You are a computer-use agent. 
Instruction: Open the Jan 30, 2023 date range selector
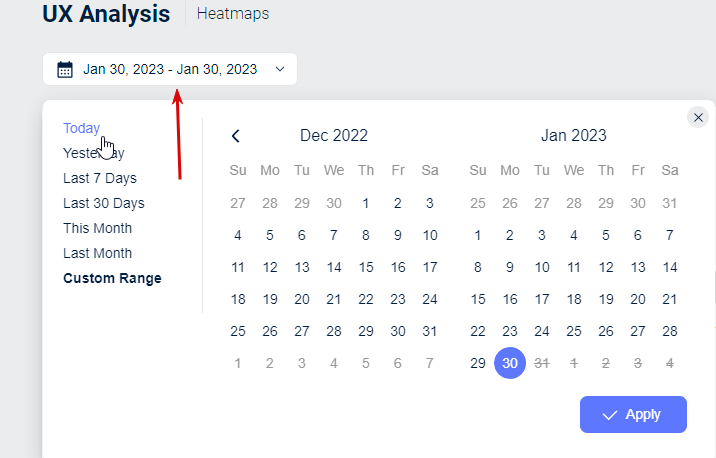tap(170, 69)
